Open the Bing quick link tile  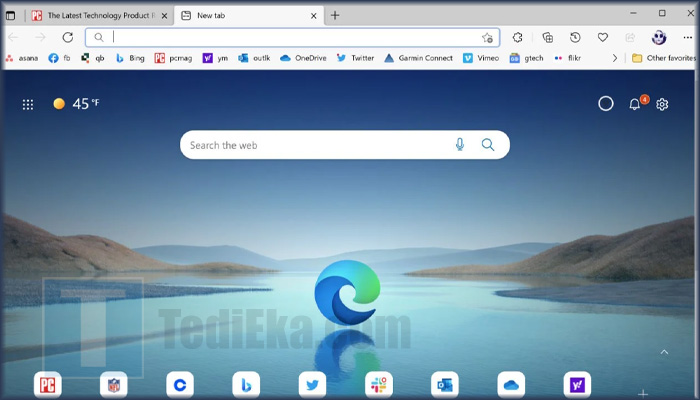[246, 385]
